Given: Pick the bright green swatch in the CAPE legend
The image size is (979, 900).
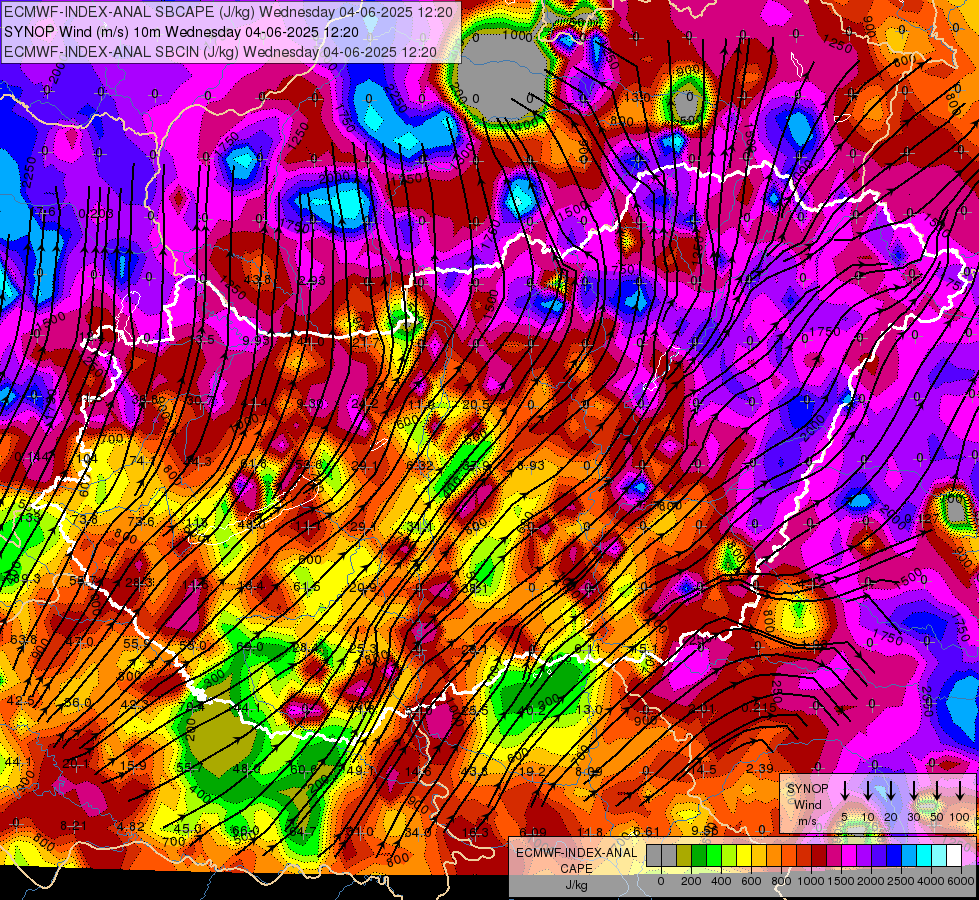Looking at the screenshot, I should click(x=714, y=855).
